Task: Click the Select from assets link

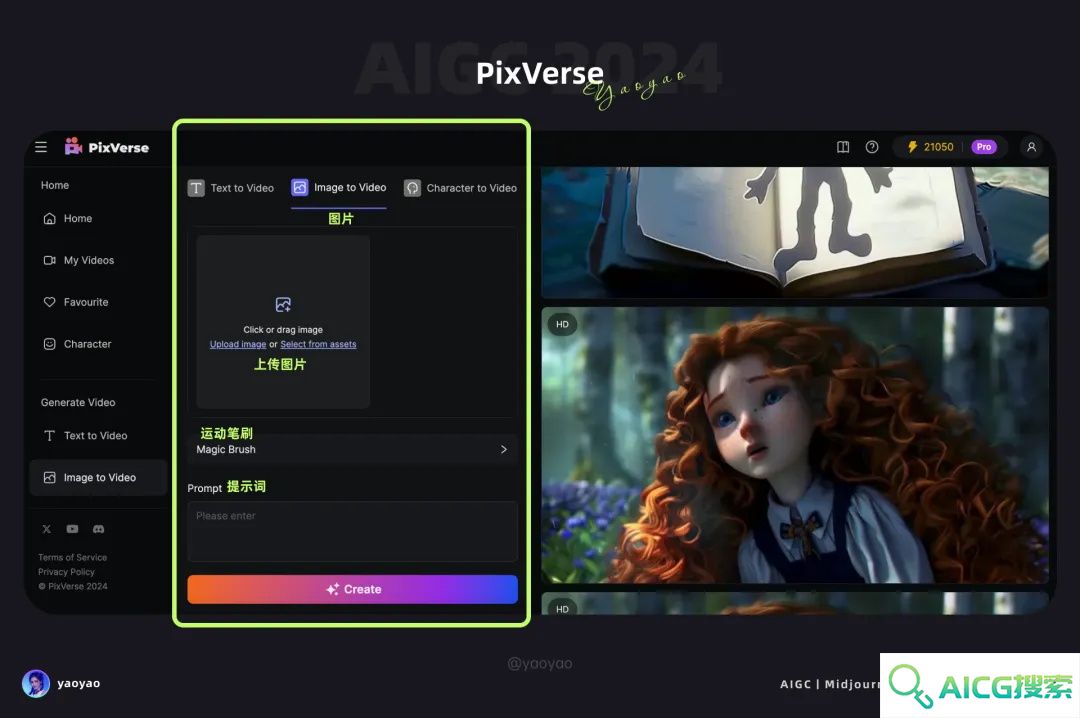Action: point(318,345)
